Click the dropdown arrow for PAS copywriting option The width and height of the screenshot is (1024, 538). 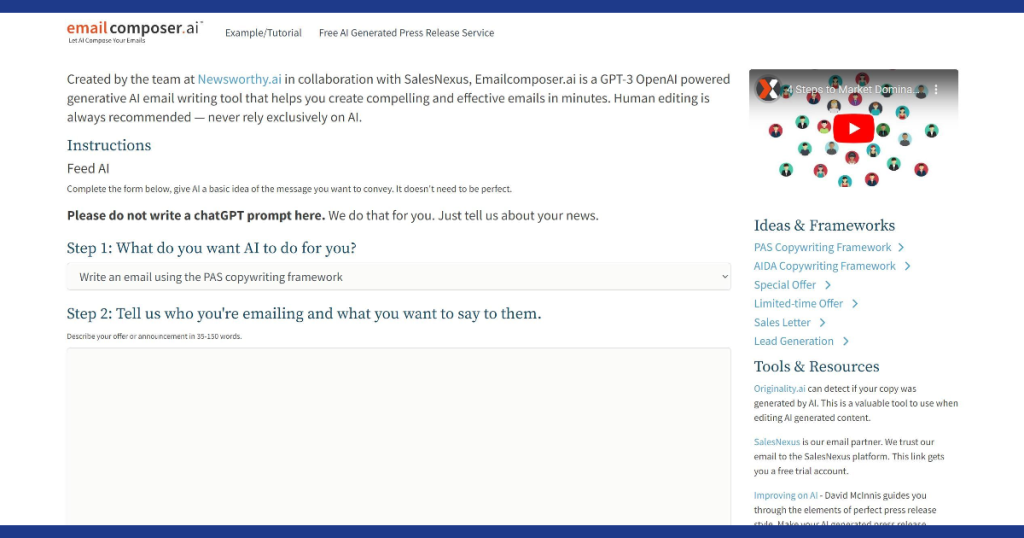[x=724, y=277]
